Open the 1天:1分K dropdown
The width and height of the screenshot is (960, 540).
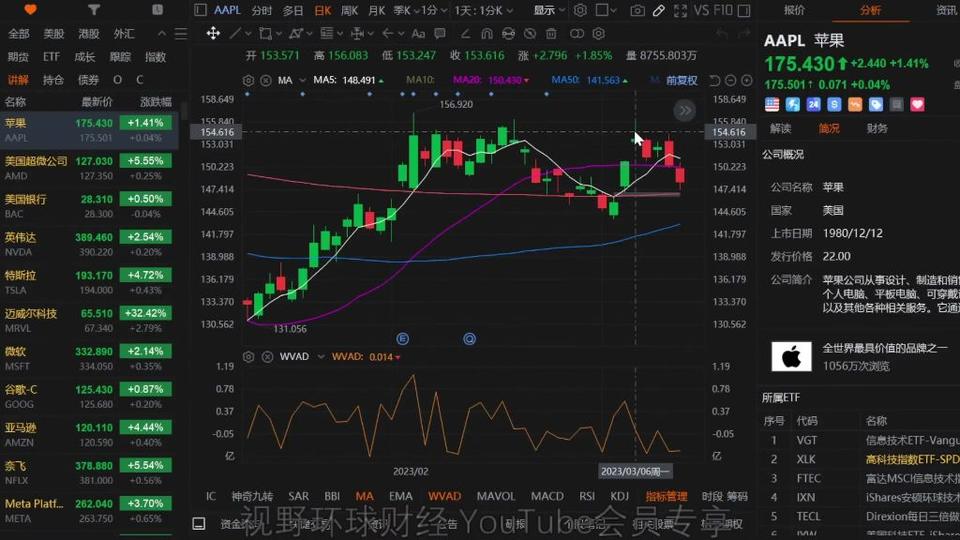click(x=483, y=10)
